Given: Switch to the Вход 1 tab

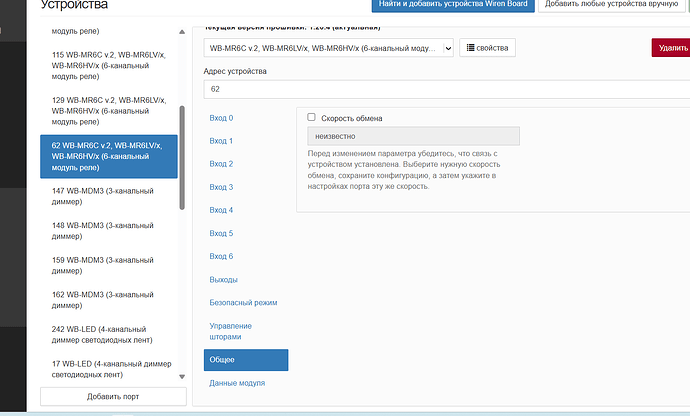Looking at the screenshot, I should click(x=221, y=141).
